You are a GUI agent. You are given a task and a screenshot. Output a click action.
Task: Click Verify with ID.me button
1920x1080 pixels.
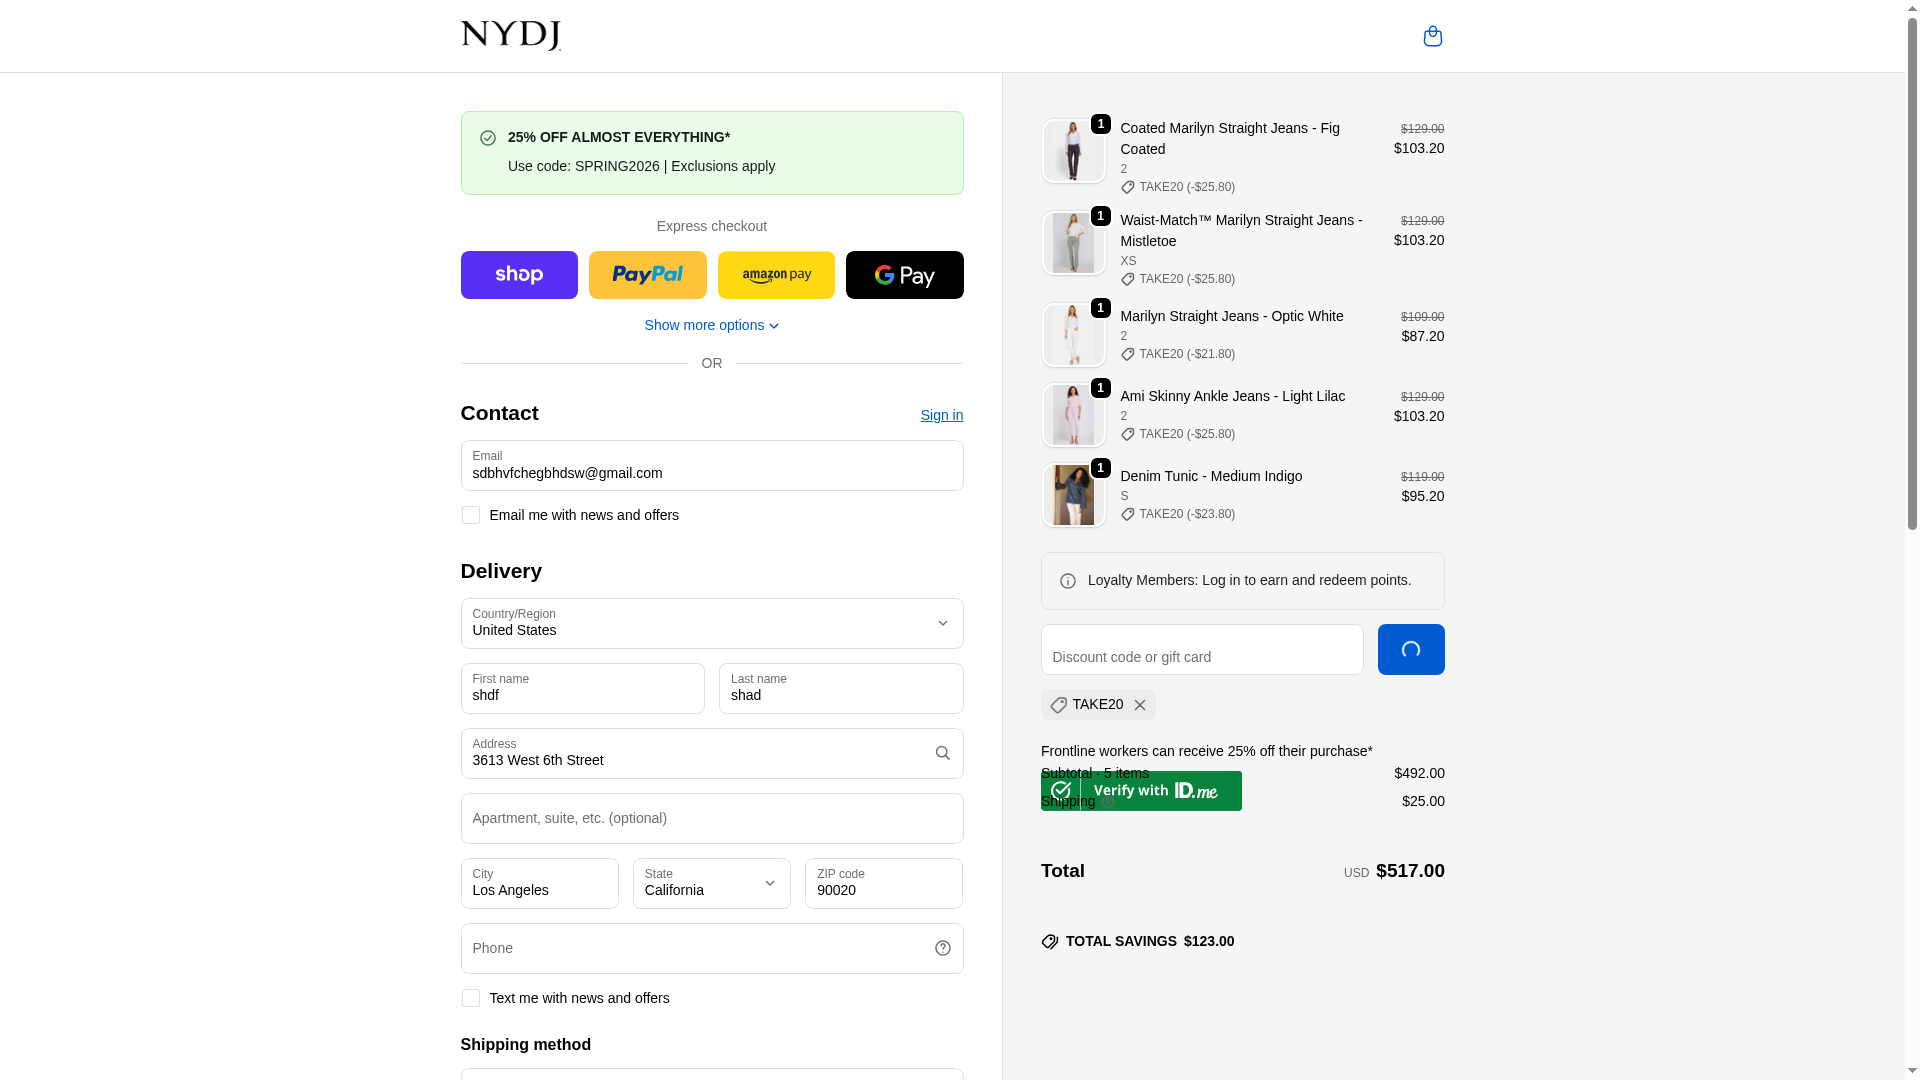click(x=1141, y=791)
